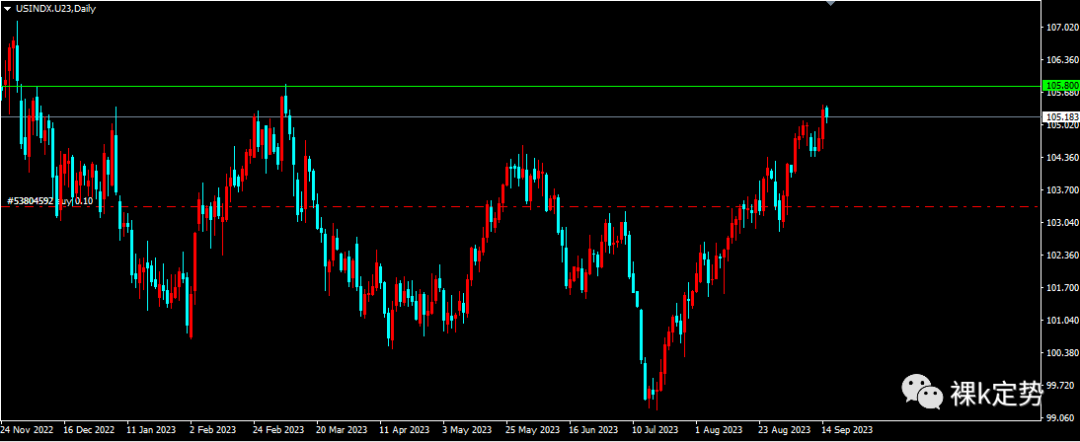Click the 106.360 price scale value
The width and height of the screenshot is (1080, 442).
click(1061, 60)
